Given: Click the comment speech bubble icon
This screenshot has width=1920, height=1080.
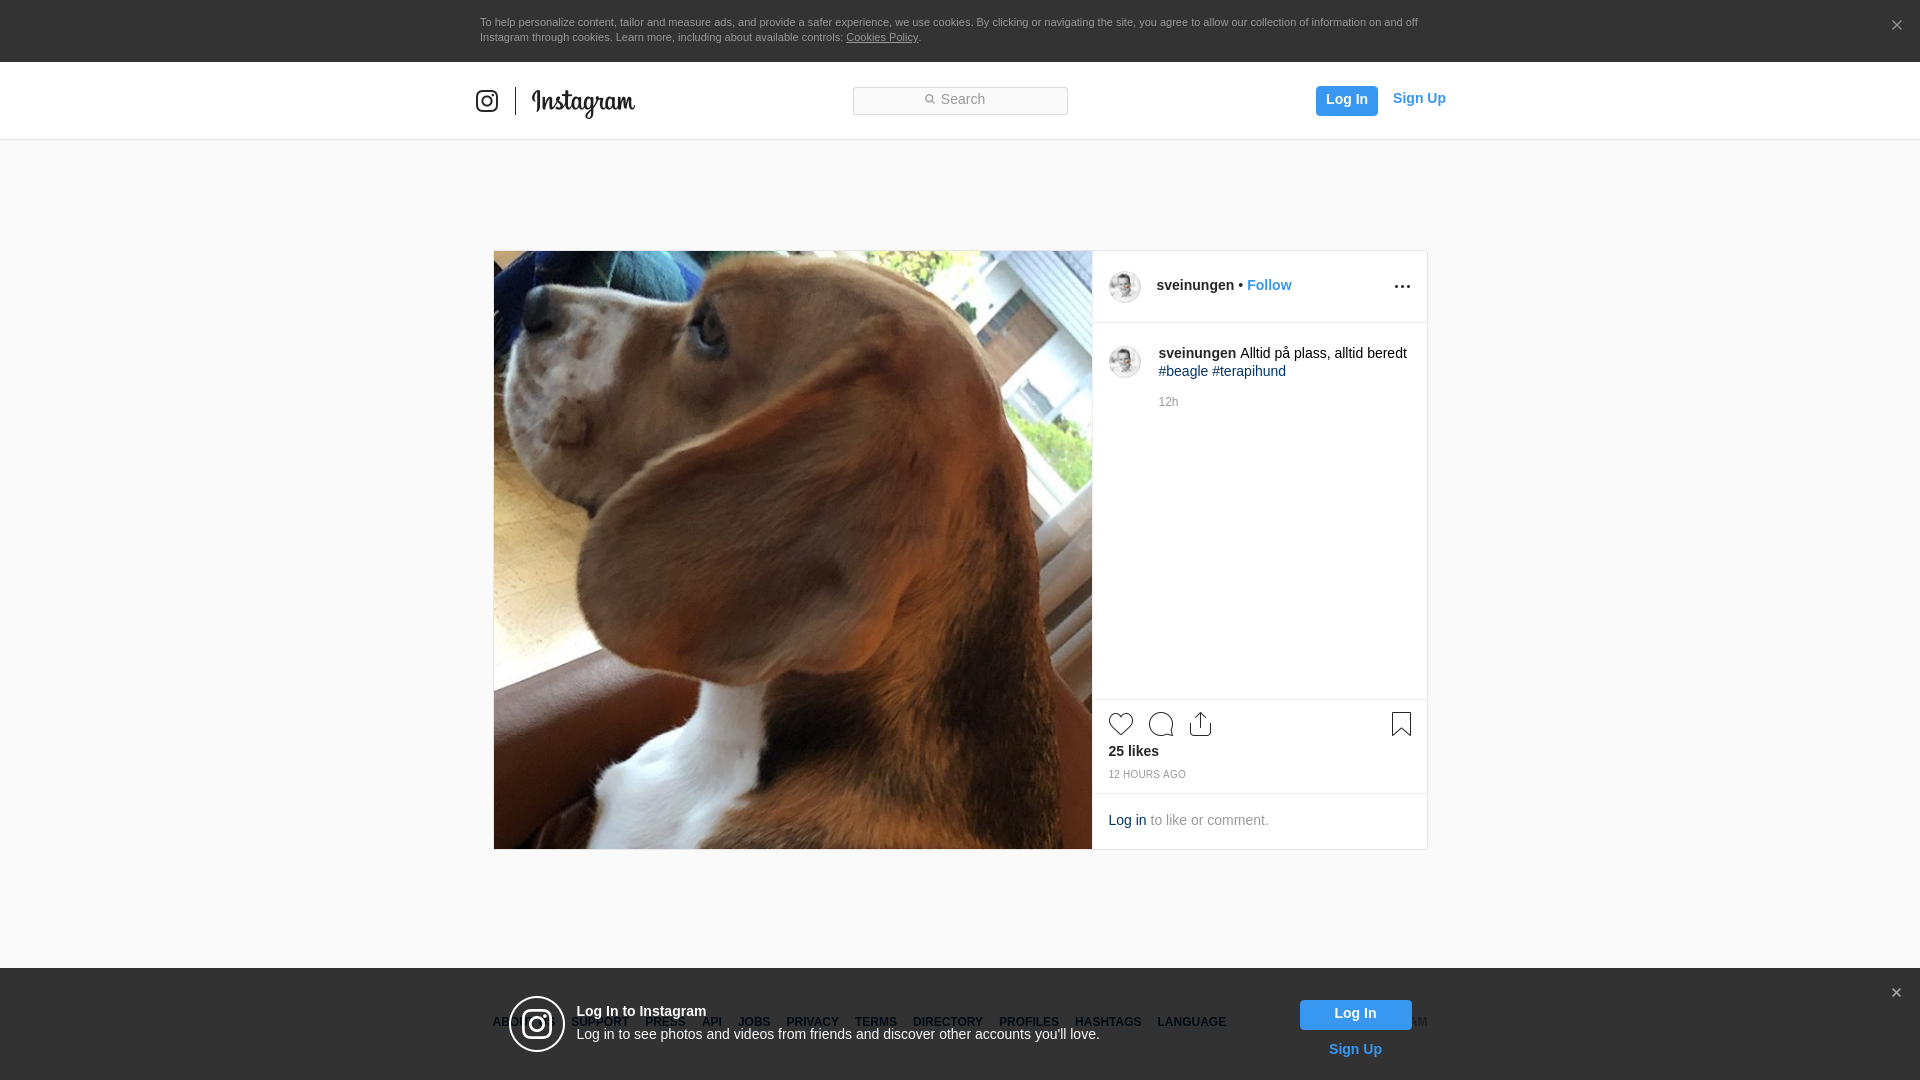Looking at the screenshot, I should click(1161, 724).
